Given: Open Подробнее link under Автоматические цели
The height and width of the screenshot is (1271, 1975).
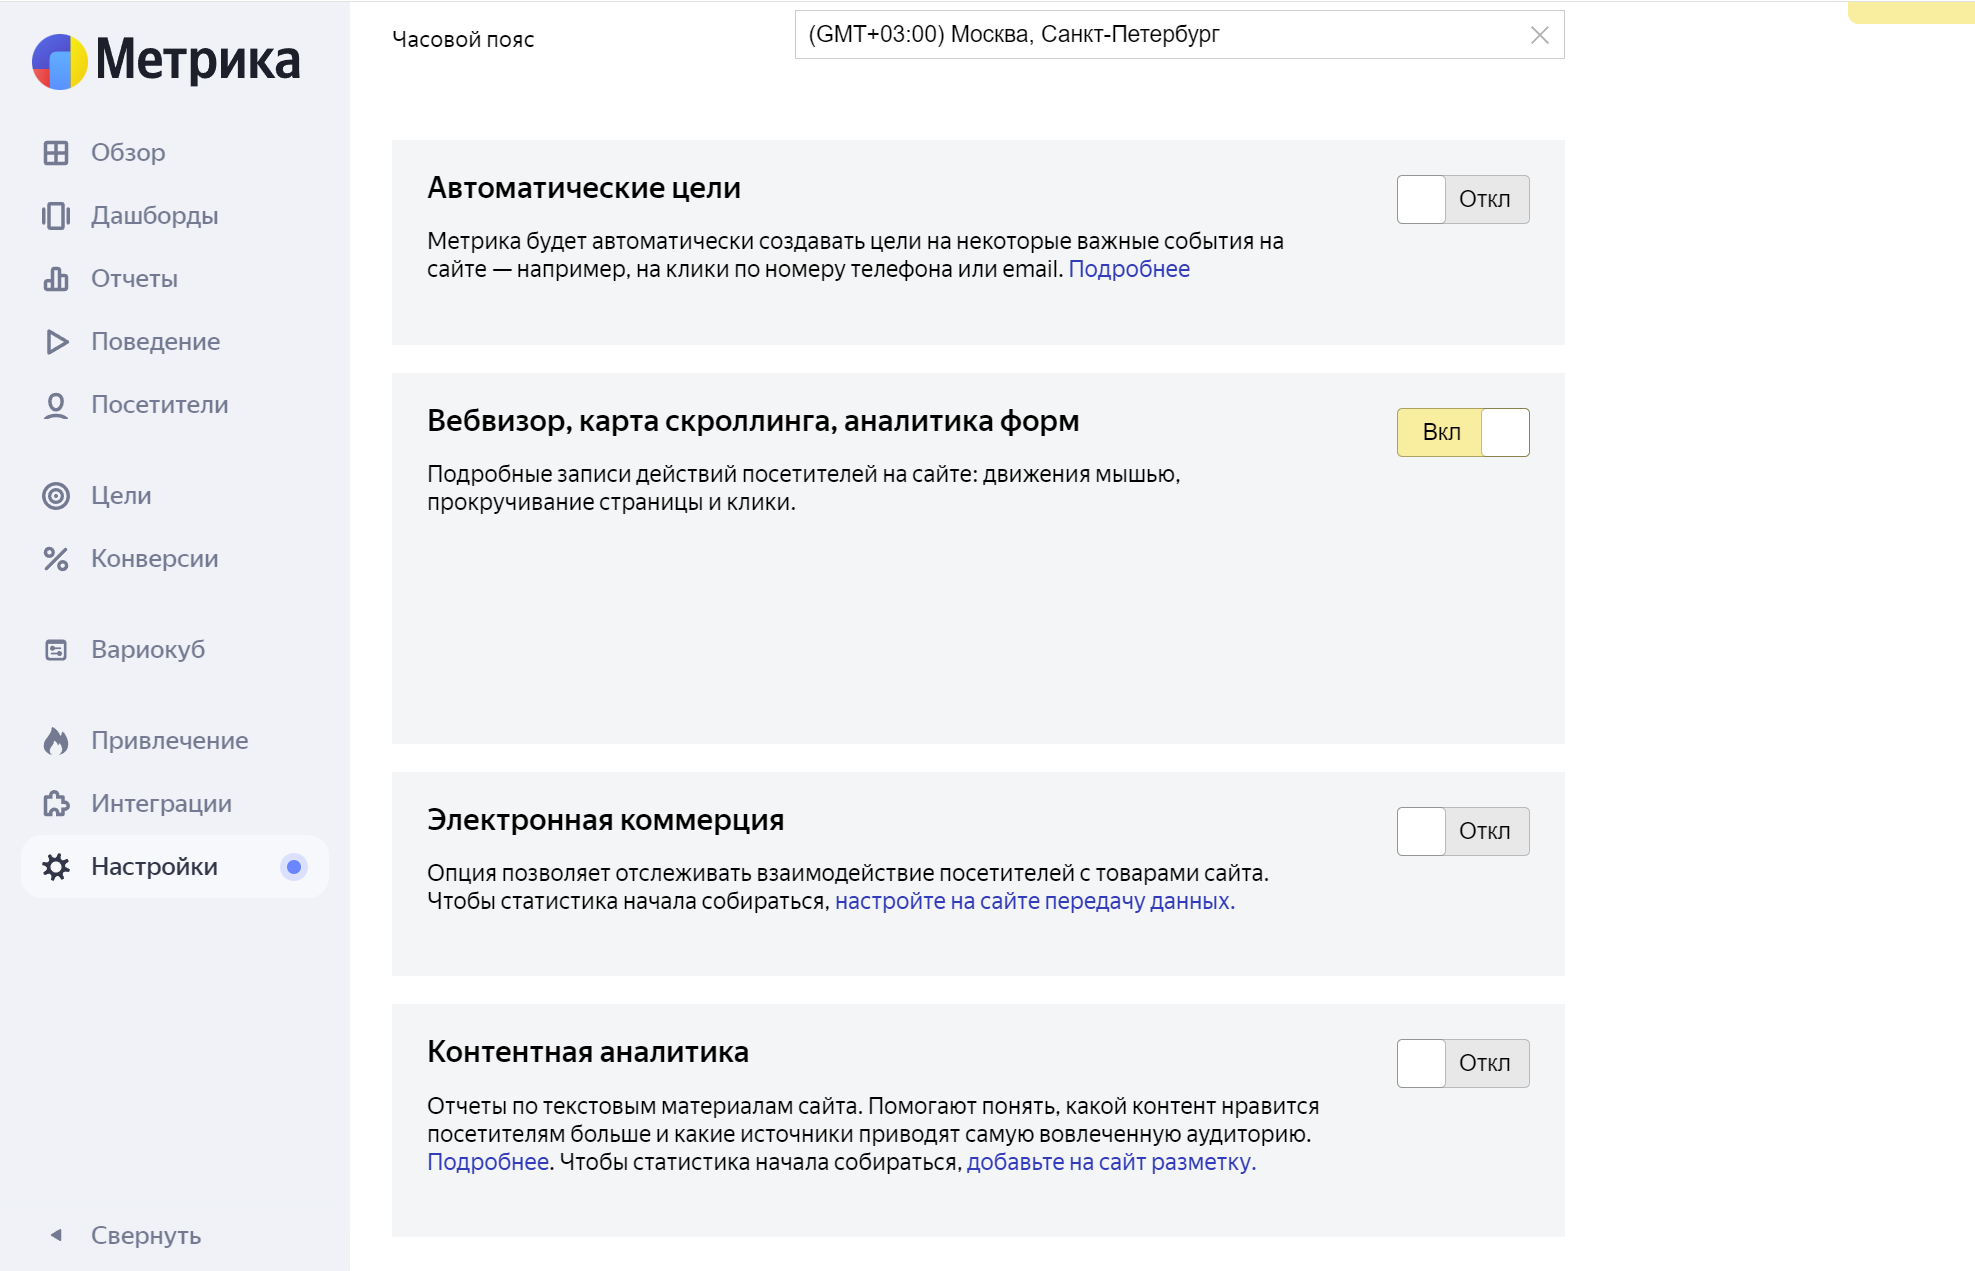Looking at the screenshot, I should click(1129, 270).
